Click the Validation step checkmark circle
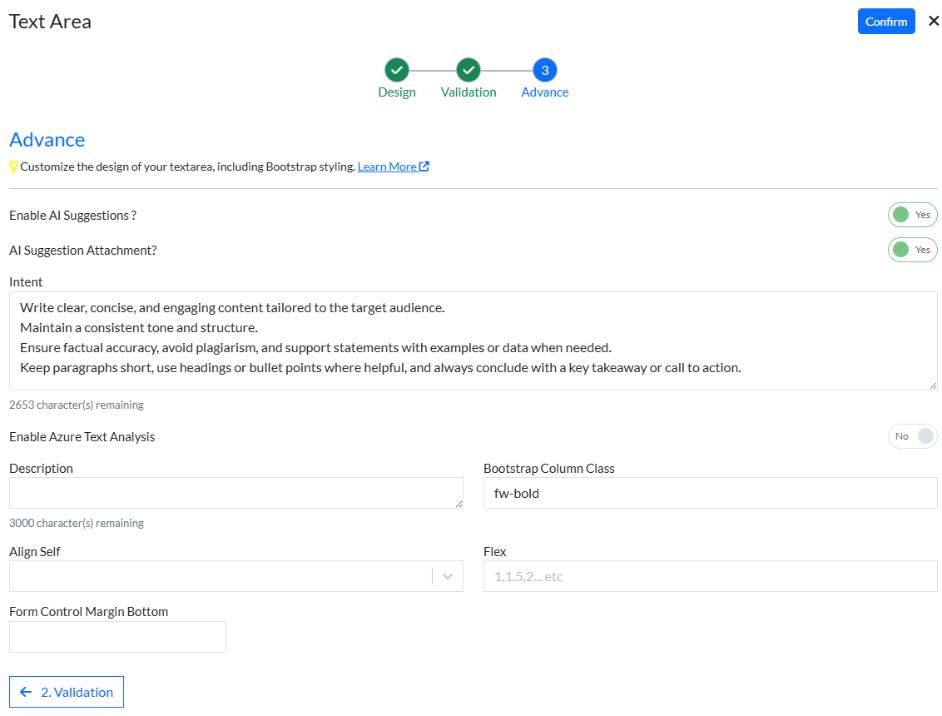942x716 pixels. click(x=468, y=70)
